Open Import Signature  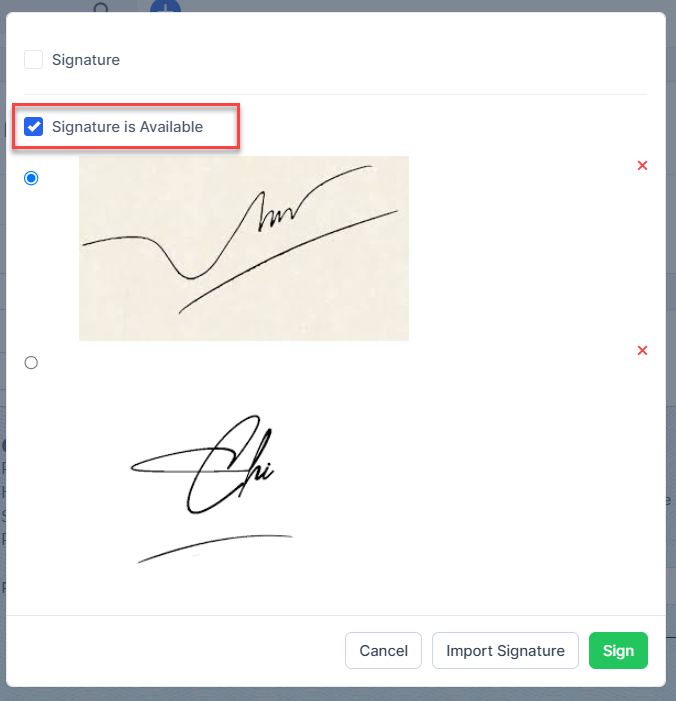coord(505,650)
